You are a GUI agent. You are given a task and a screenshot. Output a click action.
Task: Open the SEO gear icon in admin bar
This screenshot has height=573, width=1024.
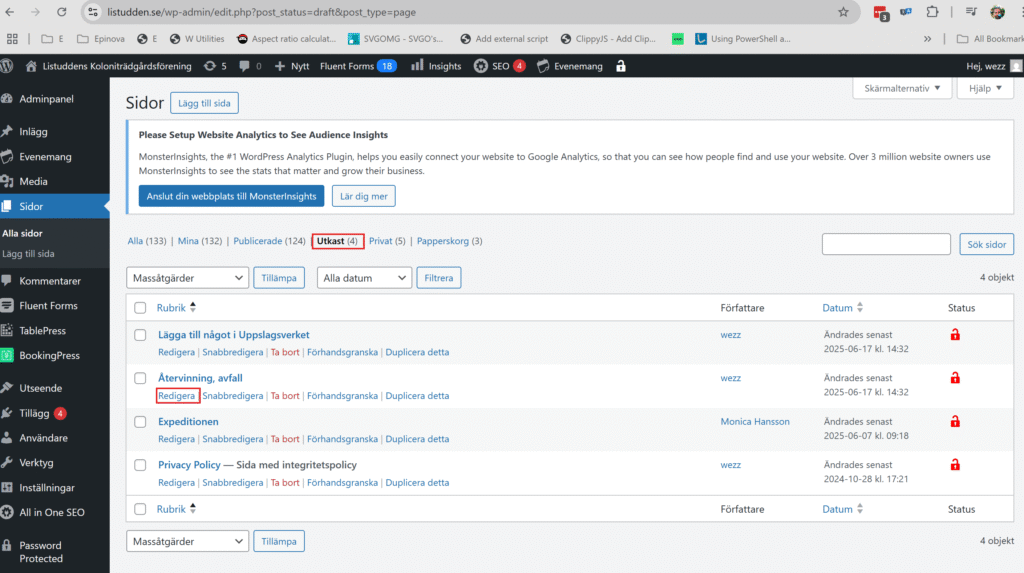coord(481,66)
